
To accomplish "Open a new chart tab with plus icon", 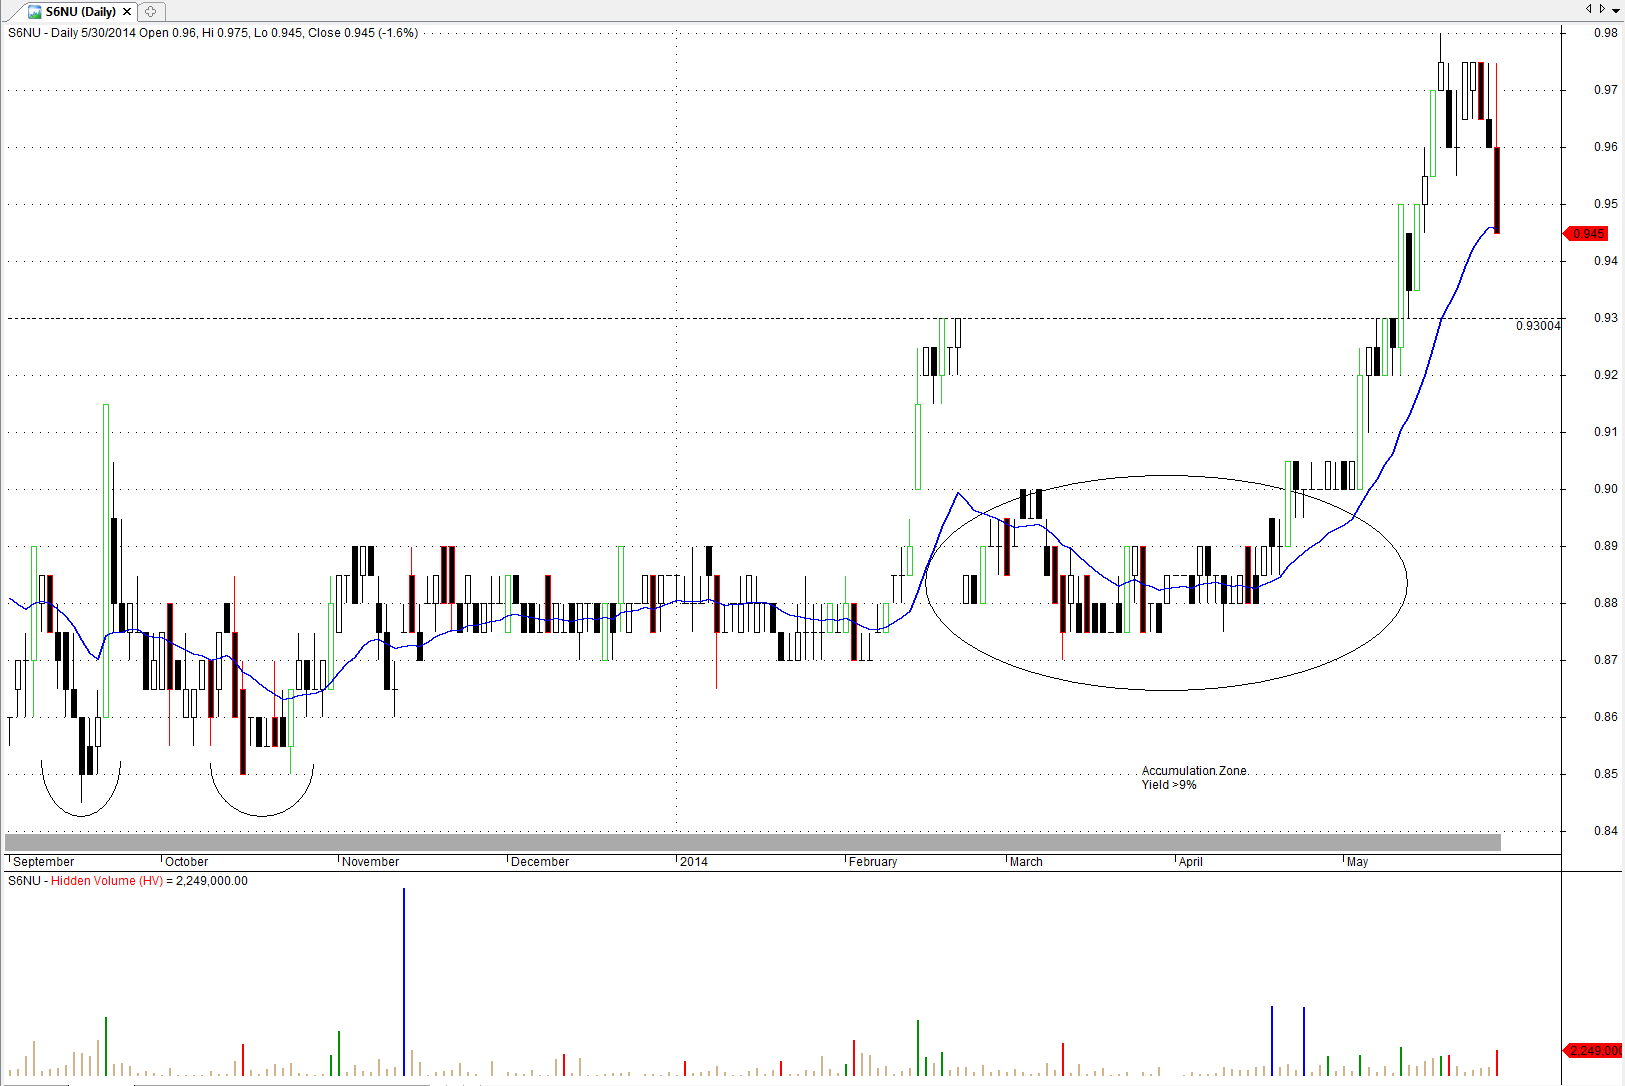I will (150, 12).
